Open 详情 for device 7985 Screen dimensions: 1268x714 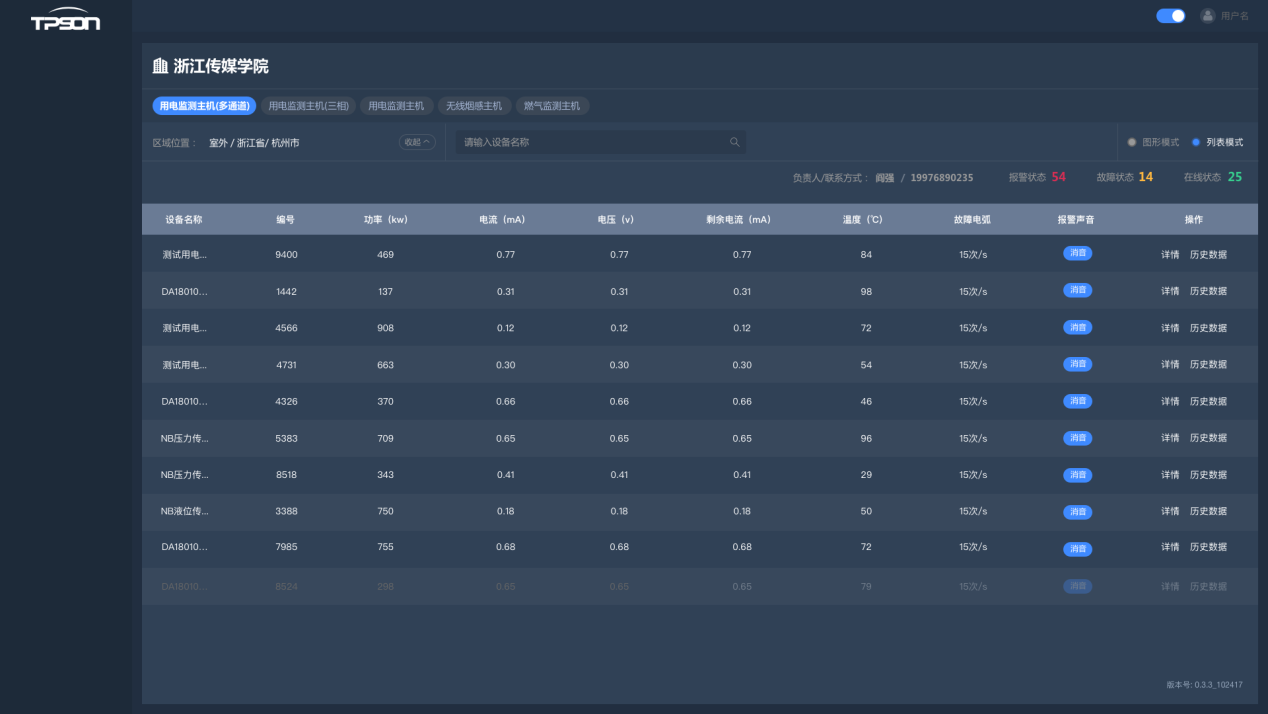coord(1170,547)
